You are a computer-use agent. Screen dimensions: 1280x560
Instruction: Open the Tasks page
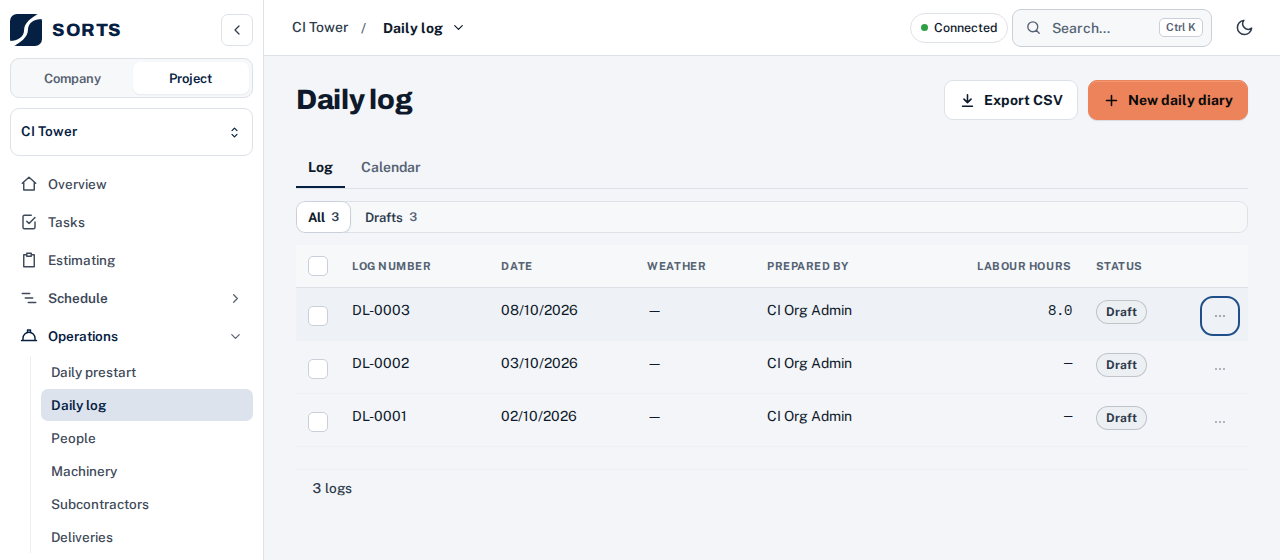[131, 222]
